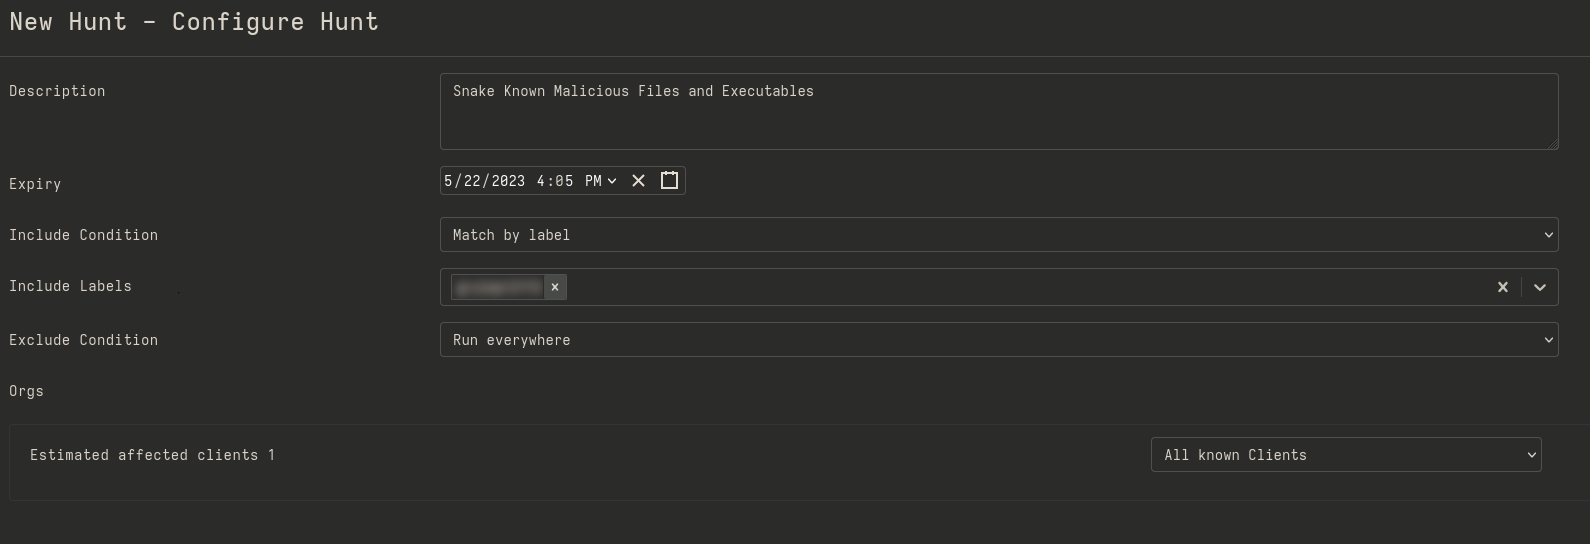This screenshot has width=1590, height=544.
Task: Edit the hunt Description text area
Action: point(999,111)
